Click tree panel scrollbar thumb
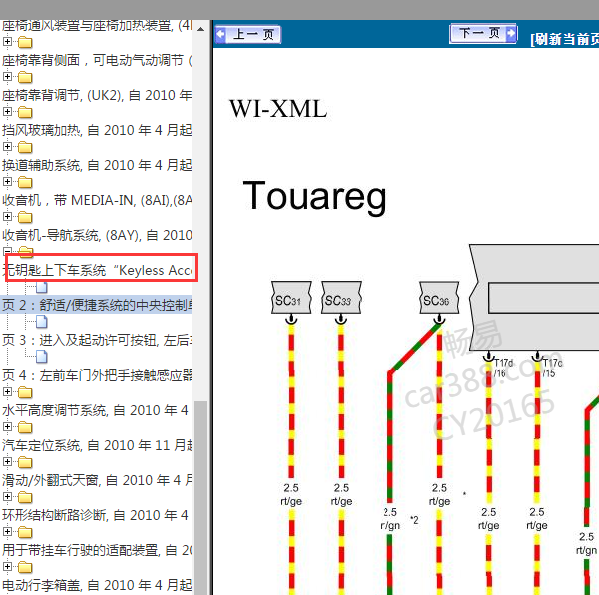The width and height of the screenshot is (599, 595). pyautogui.click(x=200, y=498)
